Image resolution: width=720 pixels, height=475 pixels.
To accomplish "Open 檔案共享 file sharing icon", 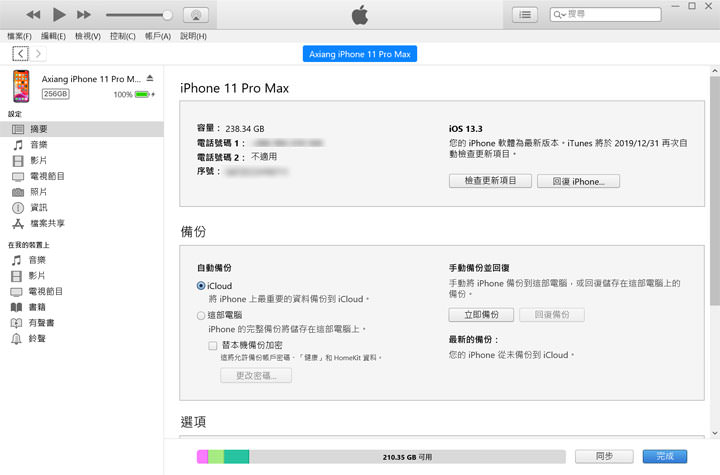I will click(18, 224).
